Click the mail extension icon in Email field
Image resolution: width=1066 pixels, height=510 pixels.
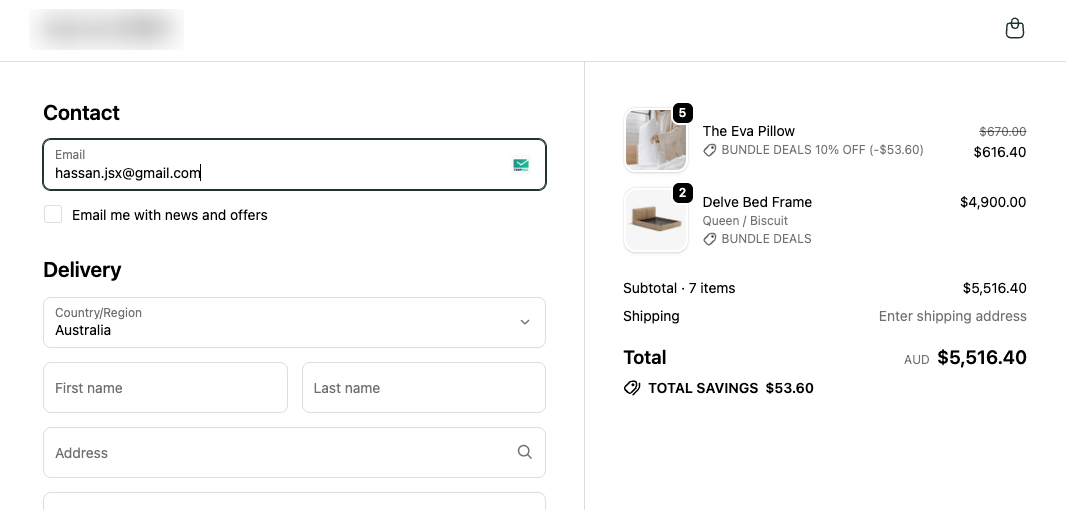pos(521,165)
